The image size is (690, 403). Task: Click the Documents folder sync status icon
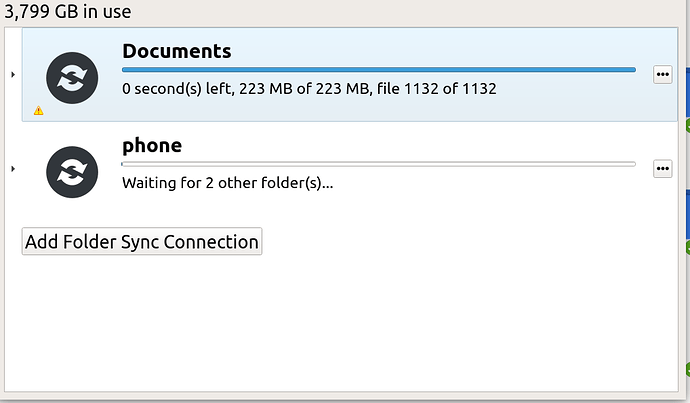click(72, 78)
